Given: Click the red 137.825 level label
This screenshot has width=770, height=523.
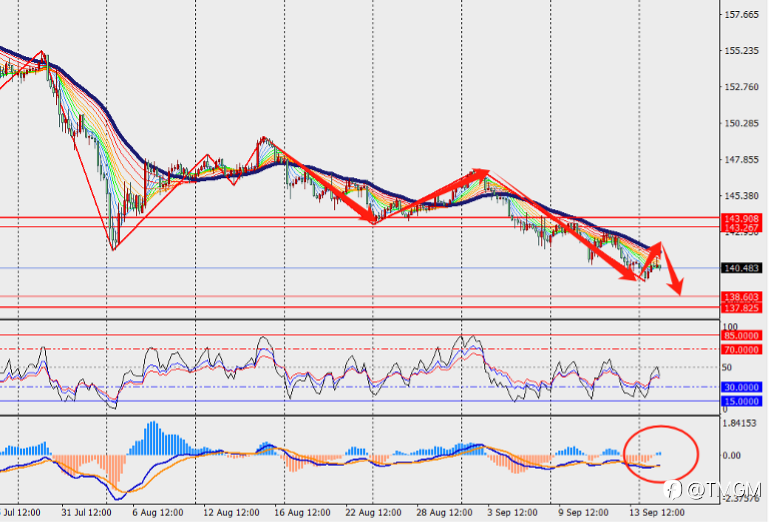Looking at the screenshot, I should (742, 308).
